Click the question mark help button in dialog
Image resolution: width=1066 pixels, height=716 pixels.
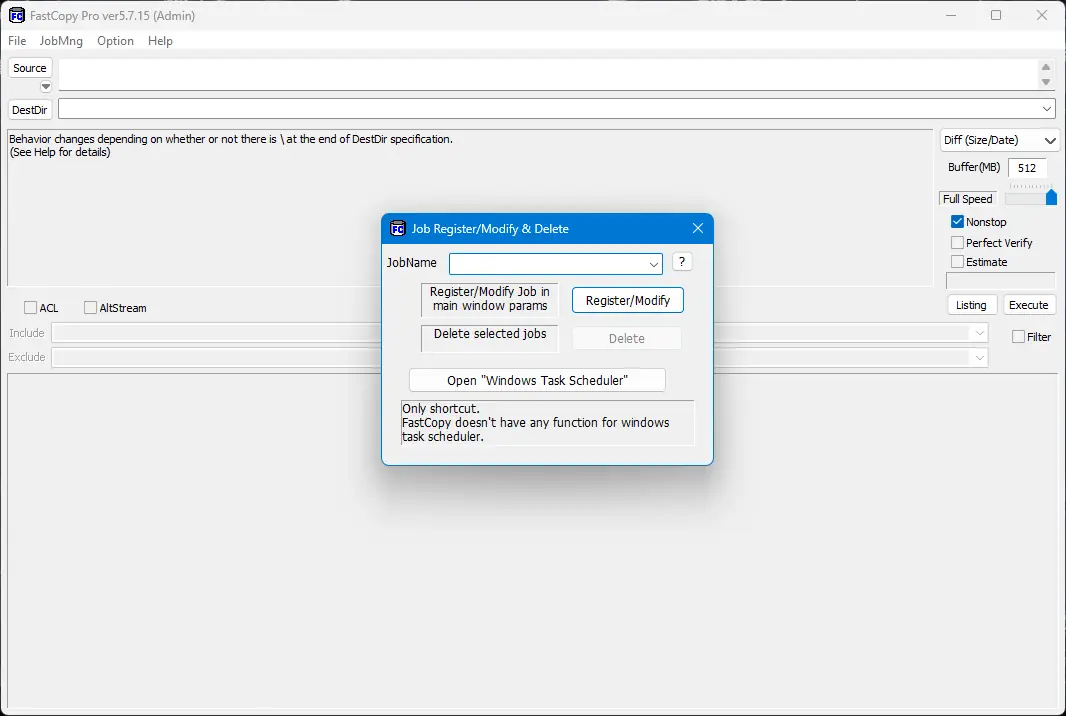(682, 262)
